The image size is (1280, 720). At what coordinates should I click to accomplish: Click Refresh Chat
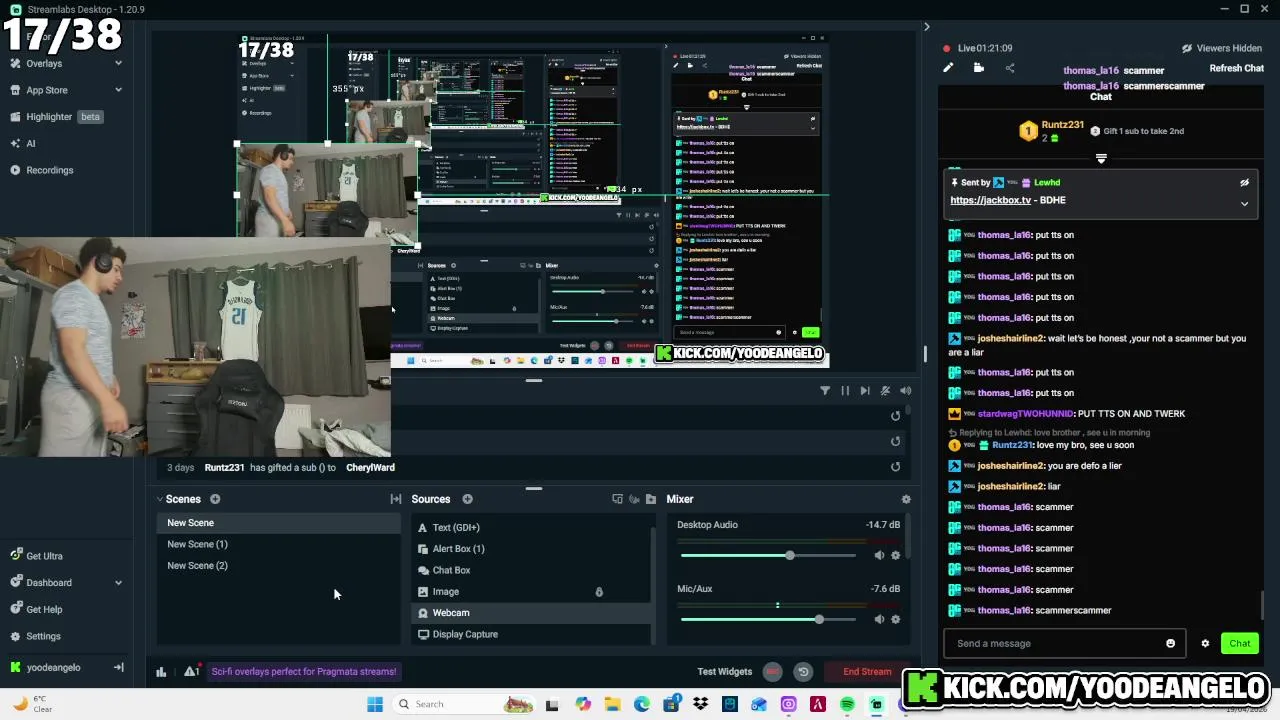[x=1237, y=68]
